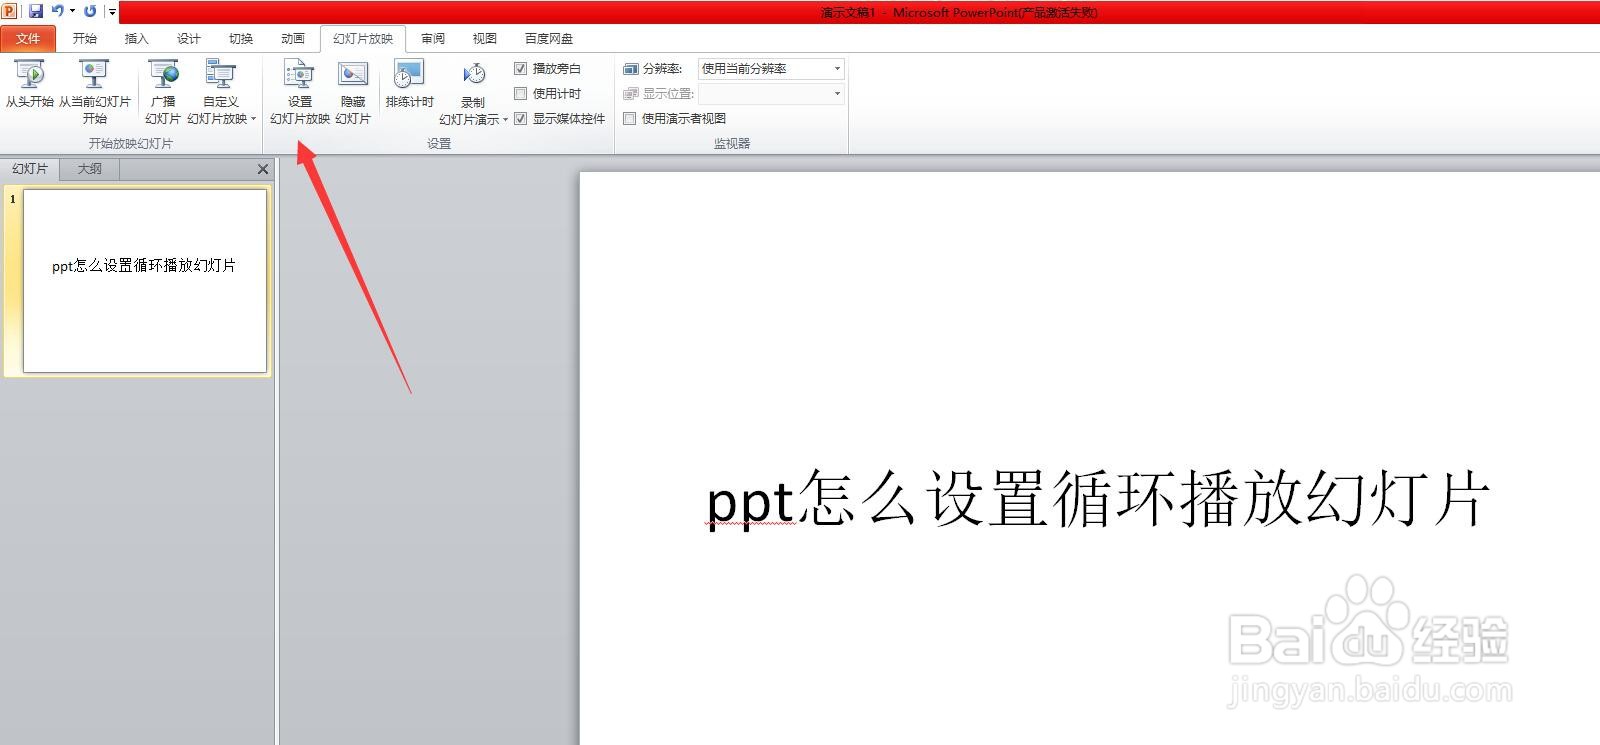This screenshot has height=745, width=1600.
Task: Start slideshow from beginning (从头开始)
Action: (30, 84)
